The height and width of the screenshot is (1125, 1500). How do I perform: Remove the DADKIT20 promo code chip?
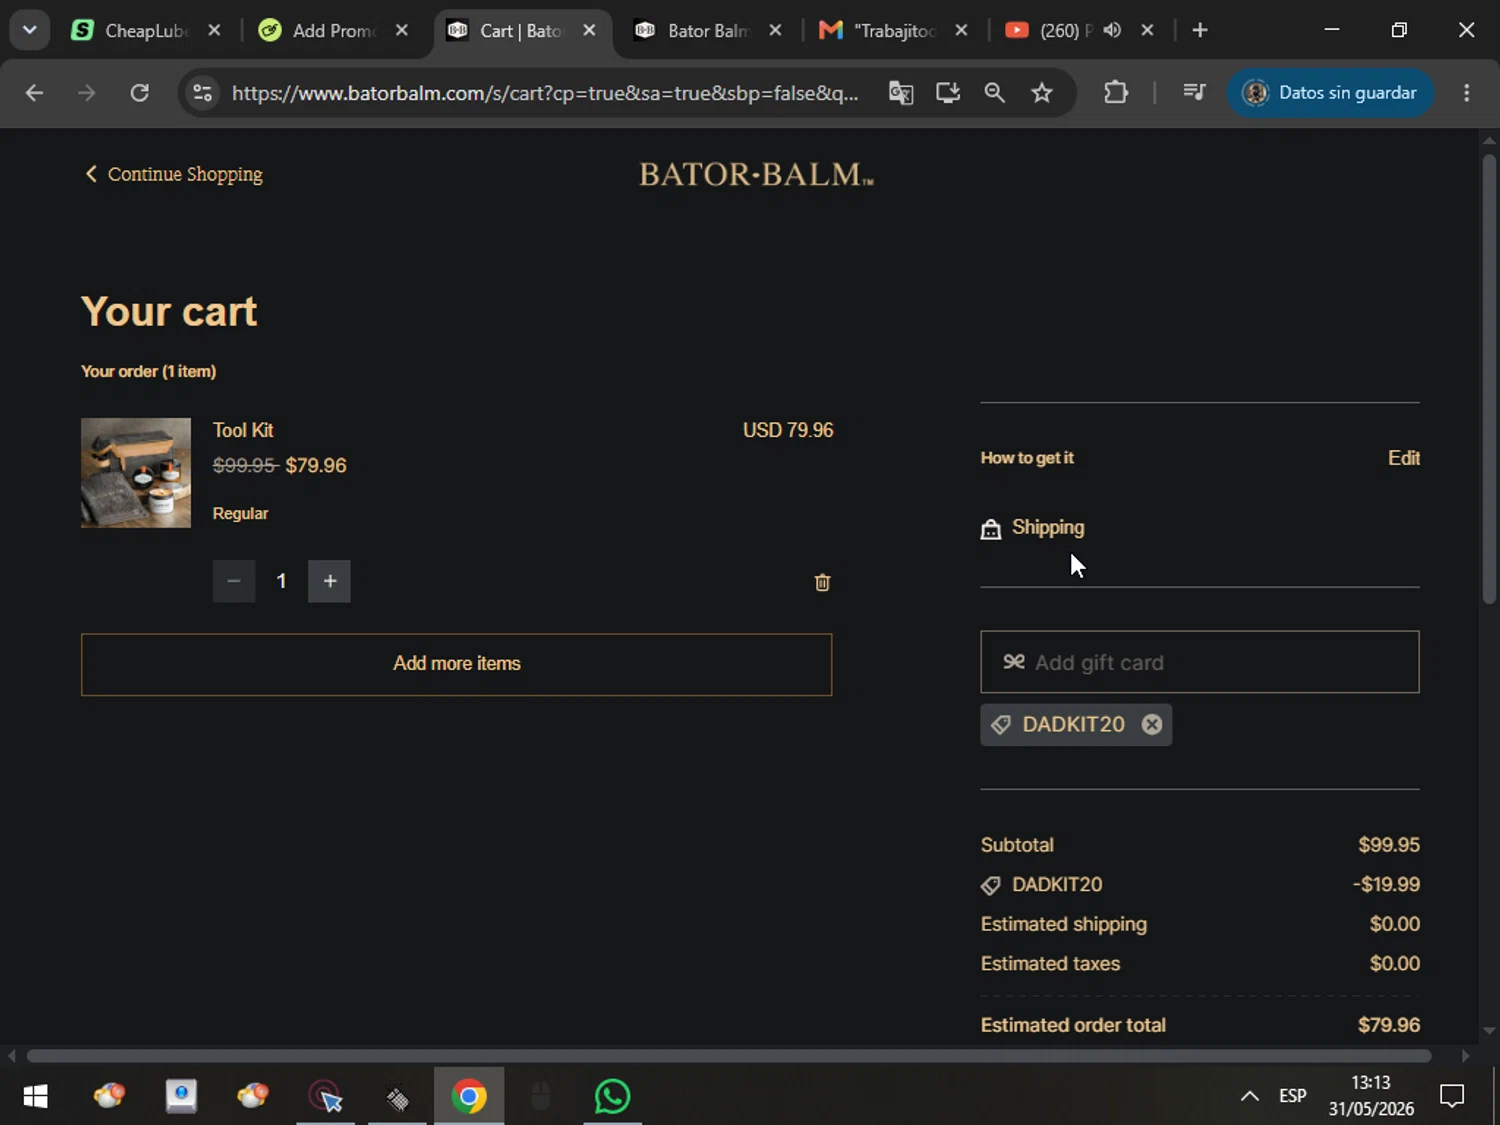point(1152,724)
